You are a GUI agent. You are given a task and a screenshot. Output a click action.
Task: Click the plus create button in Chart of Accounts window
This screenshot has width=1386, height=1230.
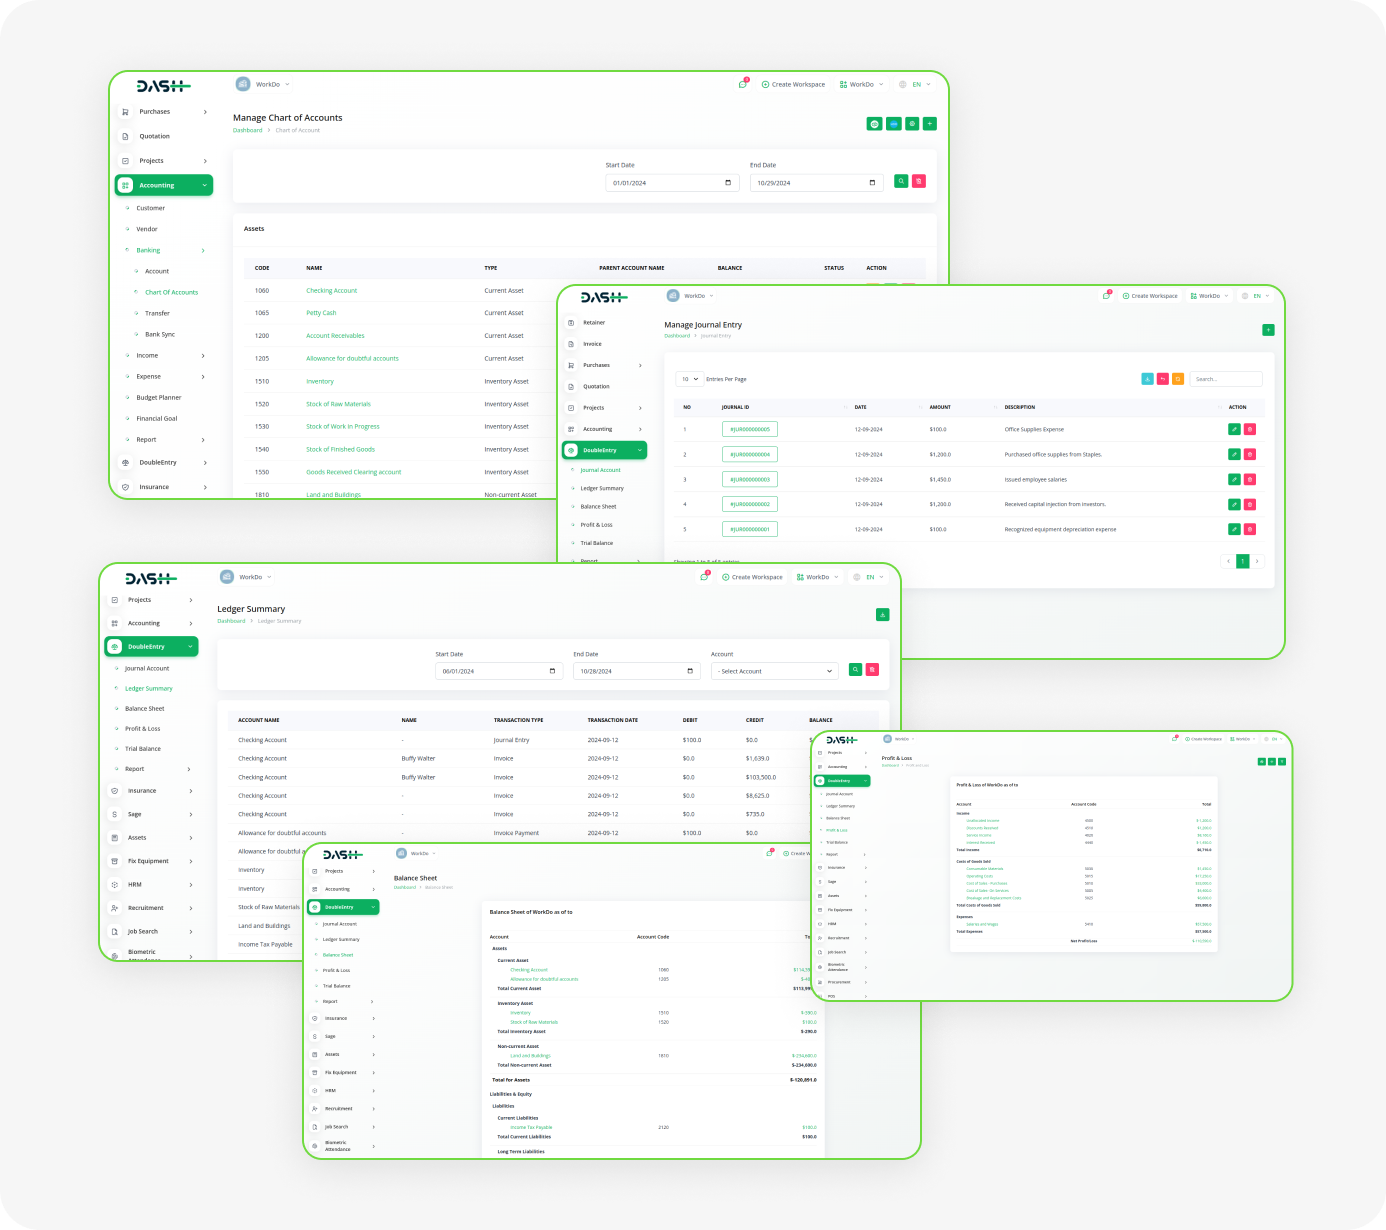[x=930, y=124]
